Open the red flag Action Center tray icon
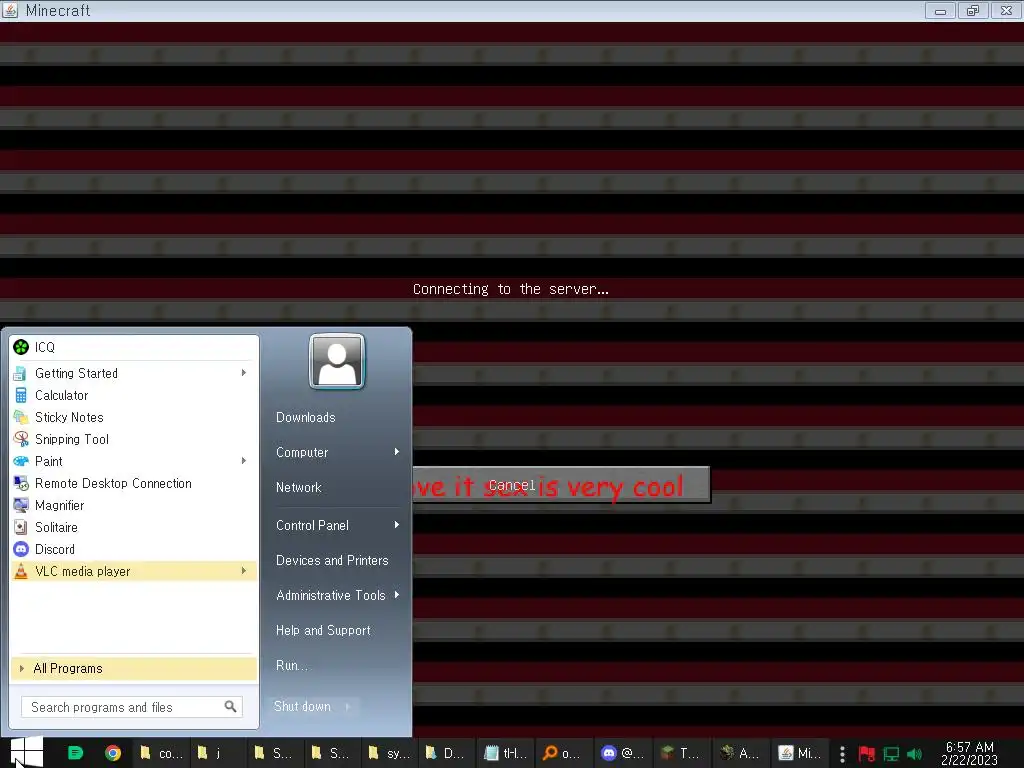Screen dimensions: 1024x768 [867, 754]
